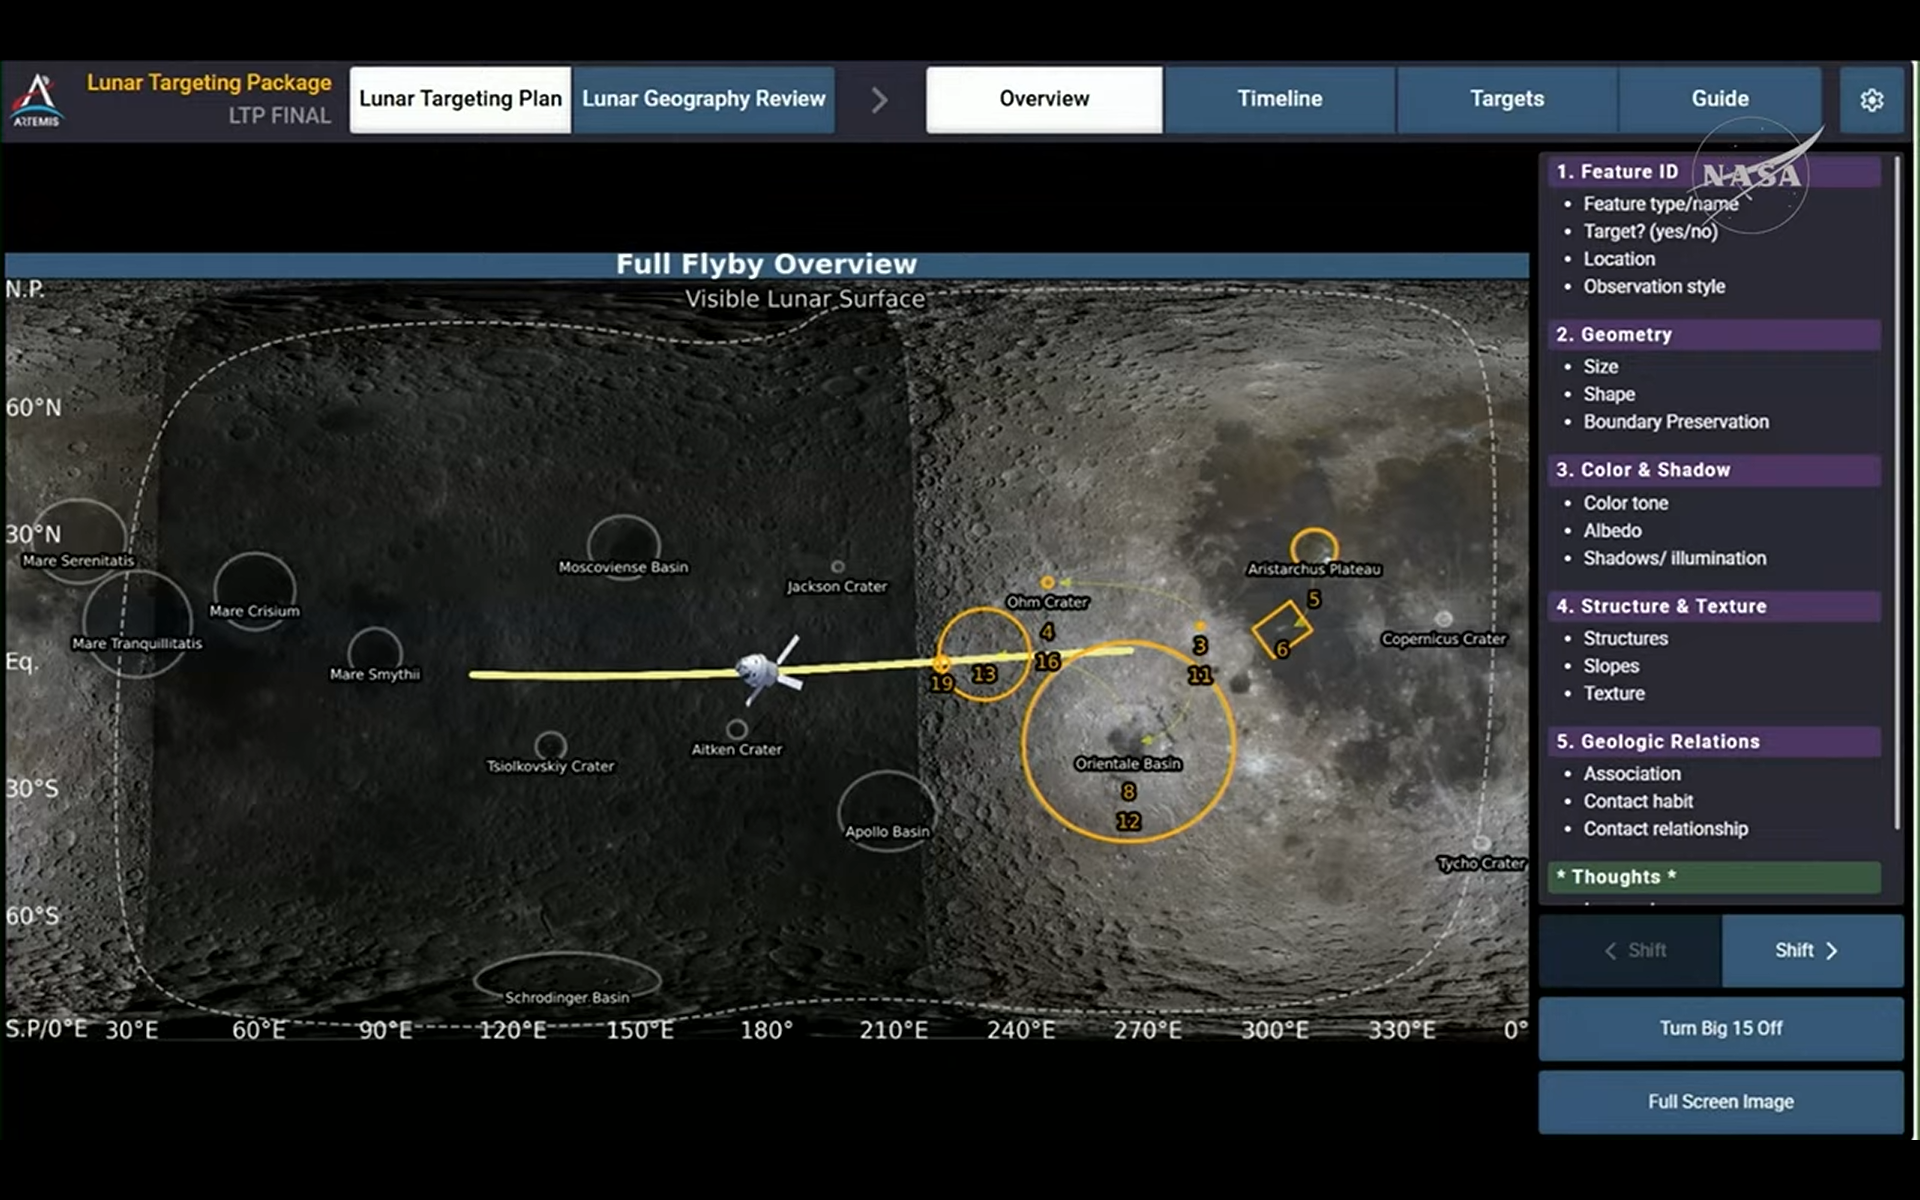
Task: Click the diamond-shaped target 6 marker
Action: point(1282,630)
